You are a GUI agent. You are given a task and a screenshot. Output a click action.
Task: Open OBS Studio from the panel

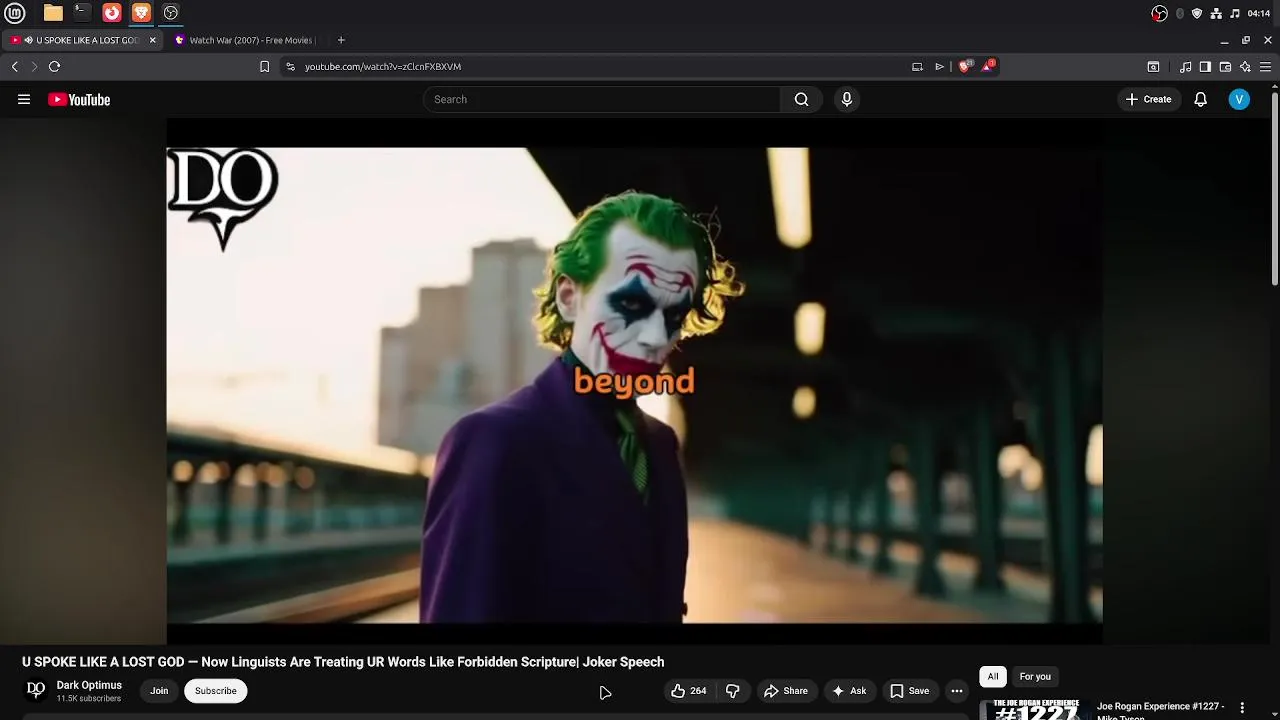click(171, 13)
